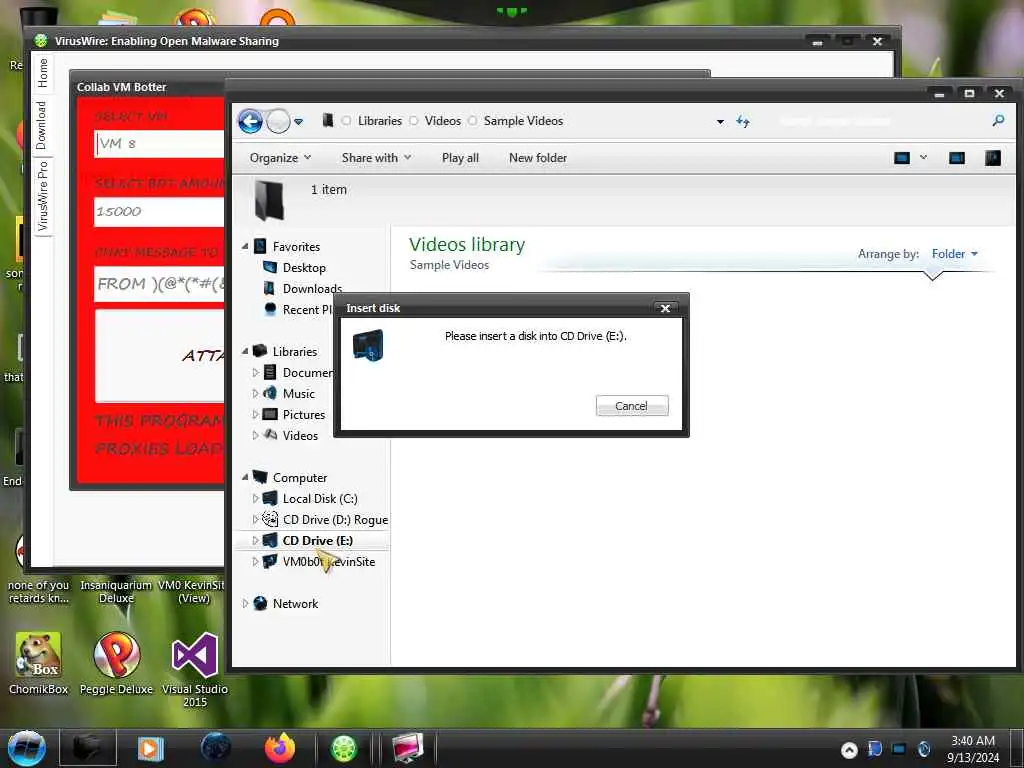
Task: Click the CD drive icon in dialog
Action: pos(368,345)
